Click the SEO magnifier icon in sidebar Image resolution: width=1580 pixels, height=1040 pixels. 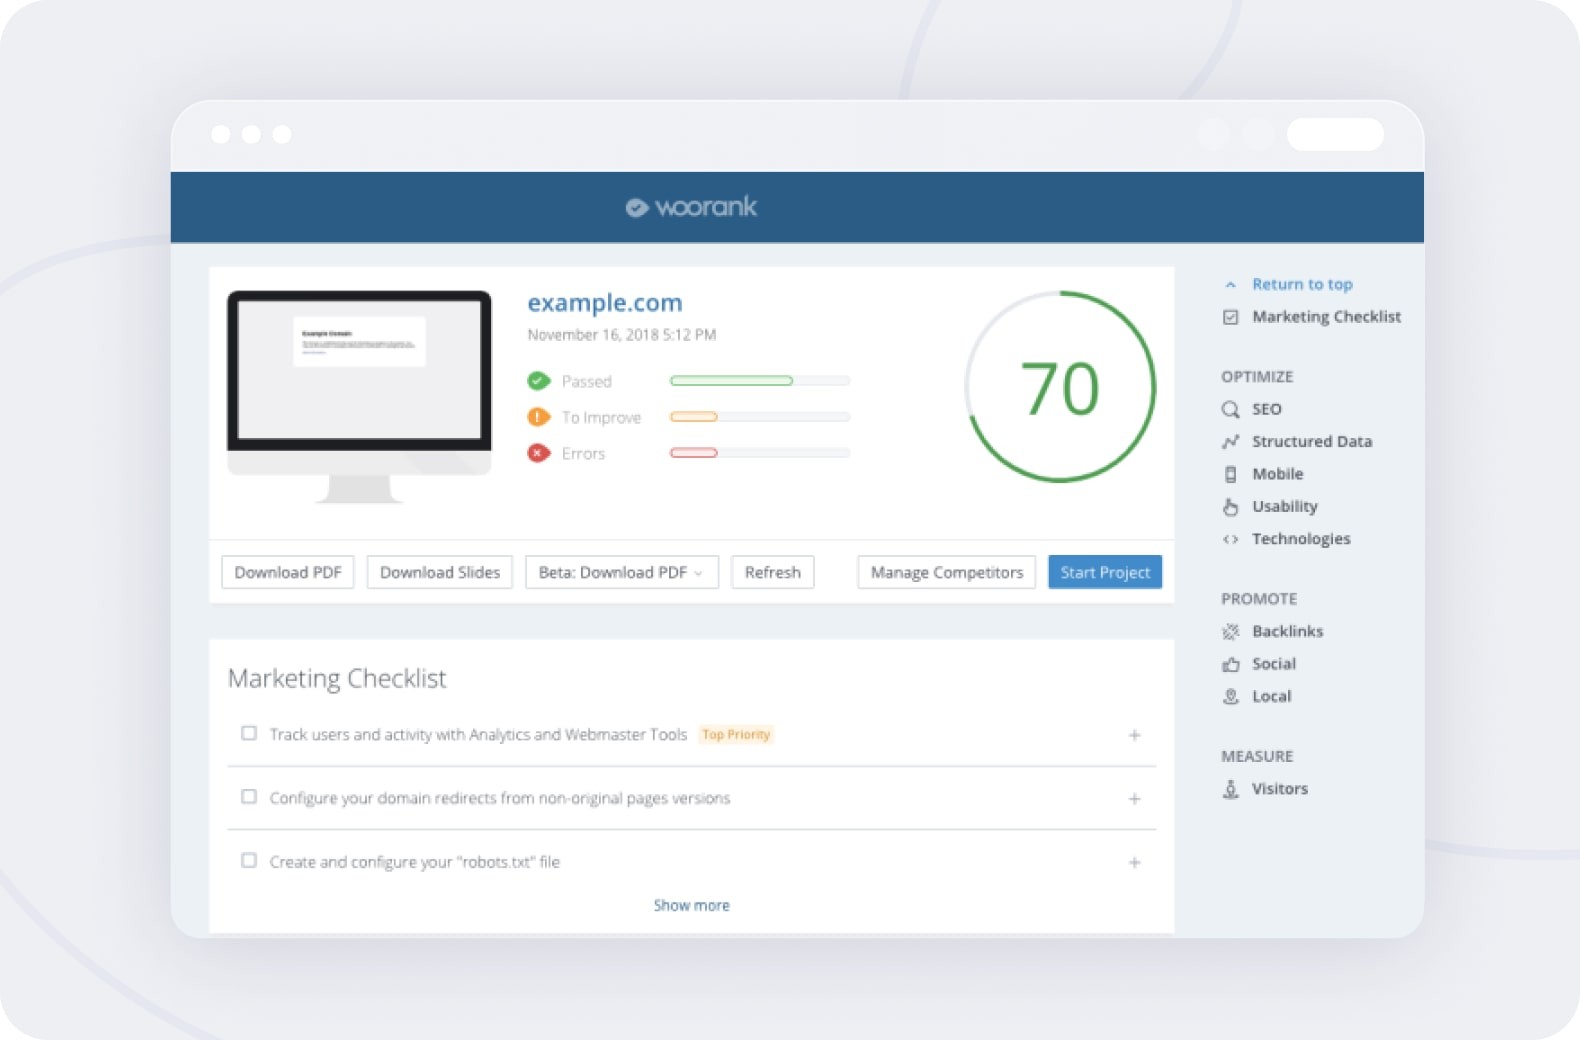[x=1230, y=409]
